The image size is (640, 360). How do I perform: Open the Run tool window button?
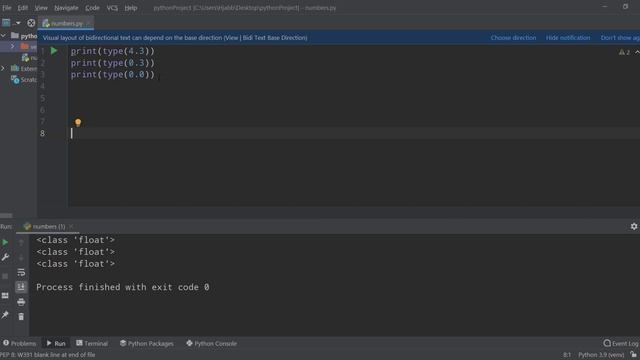click(x=56, y=344)
